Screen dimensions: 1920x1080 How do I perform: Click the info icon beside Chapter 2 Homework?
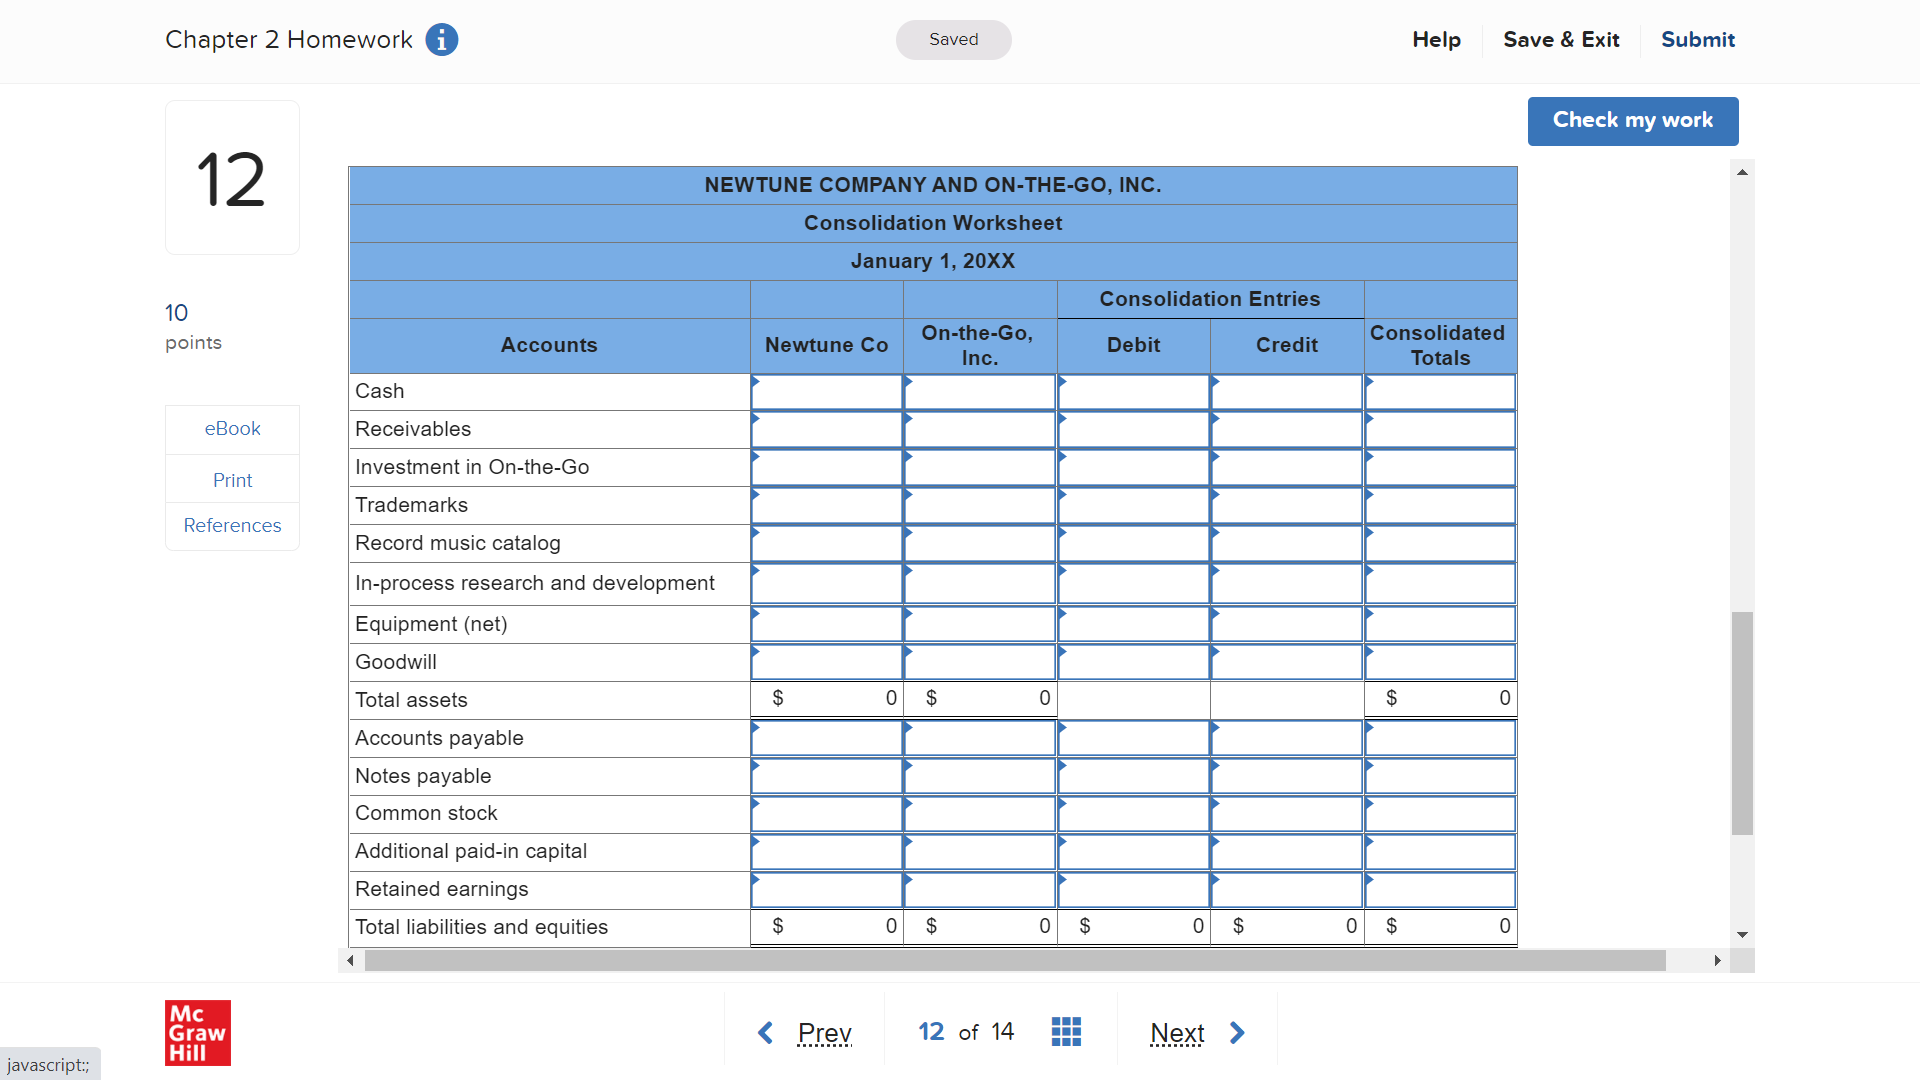click(x=441, y=40)
